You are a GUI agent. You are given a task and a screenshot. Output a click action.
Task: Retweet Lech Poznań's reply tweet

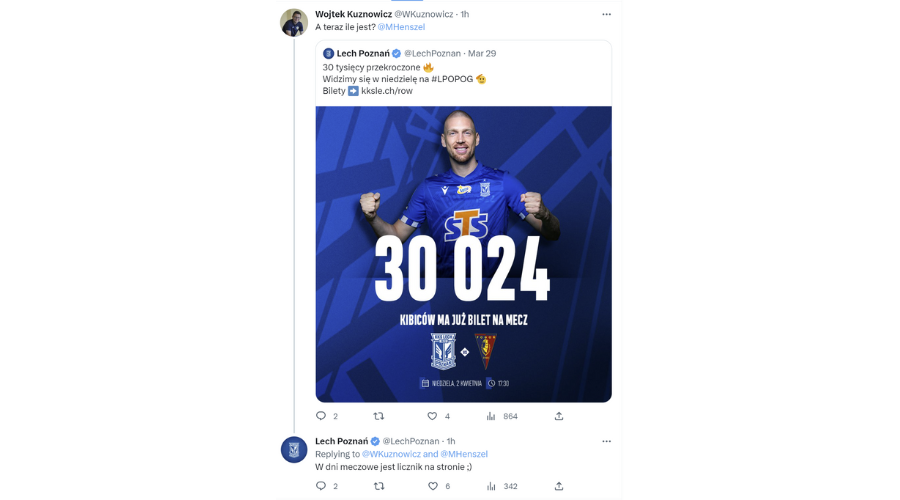pos(379,486)
